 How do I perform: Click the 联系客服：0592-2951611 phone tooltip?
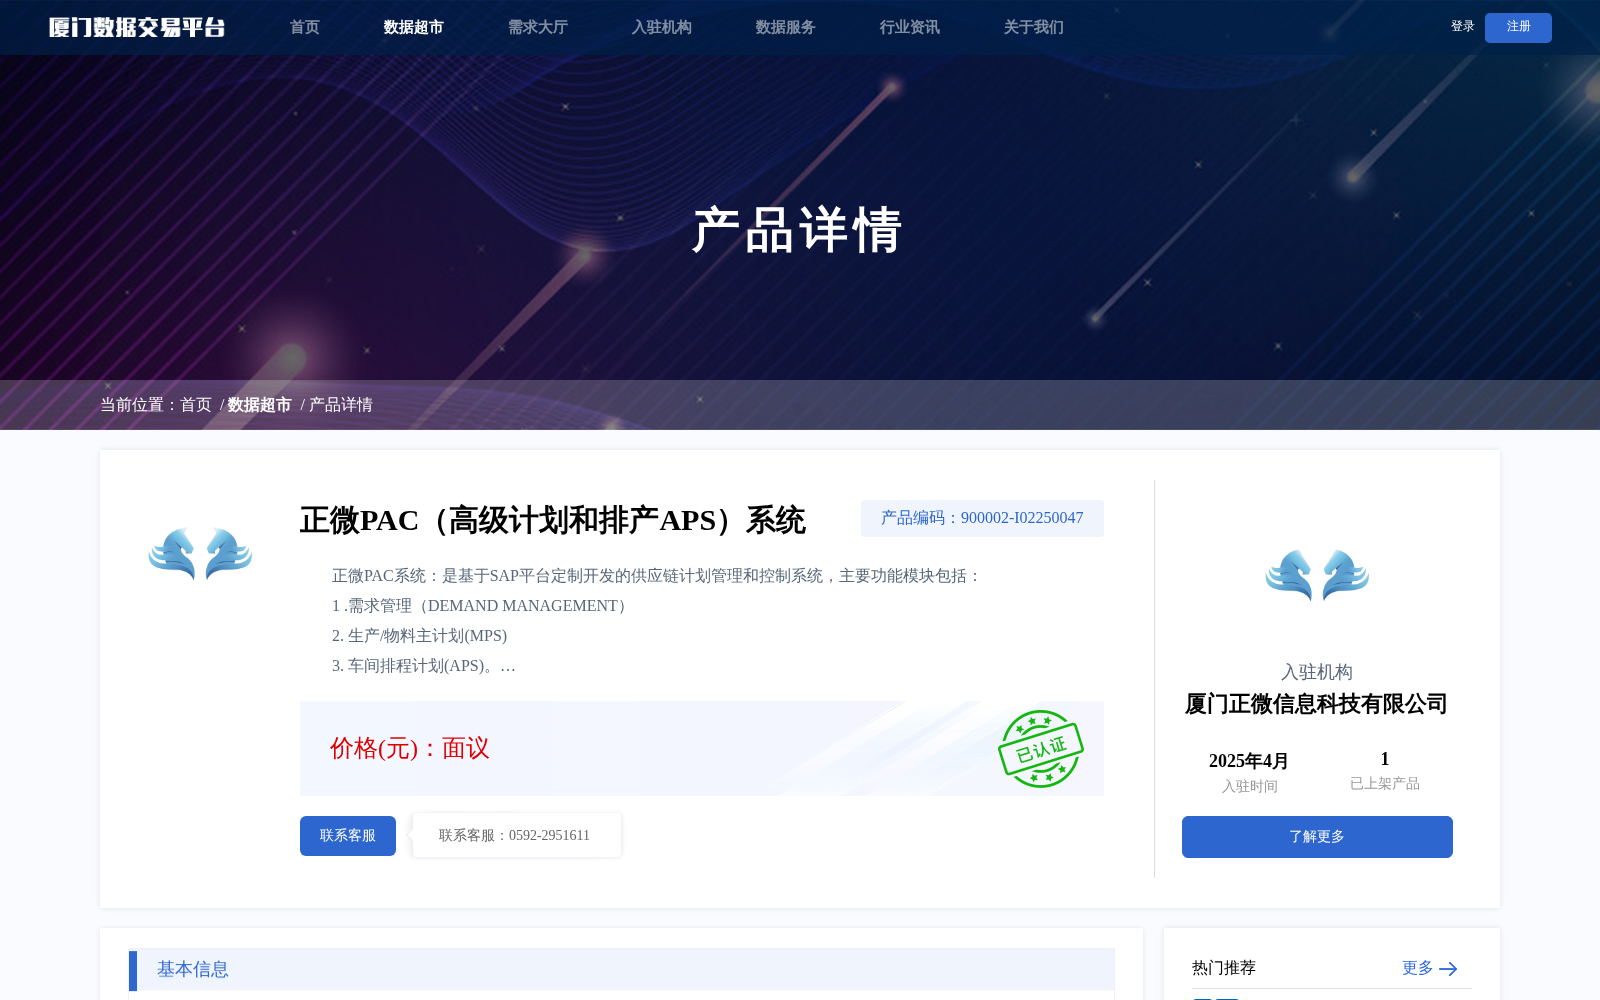click(516, 835)
